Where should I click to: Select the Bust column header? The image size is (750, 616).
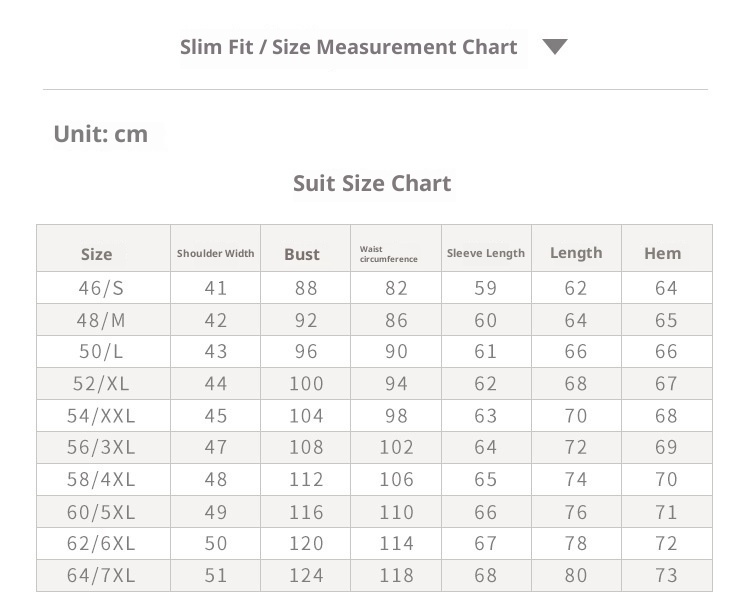[x=302, y=254]
